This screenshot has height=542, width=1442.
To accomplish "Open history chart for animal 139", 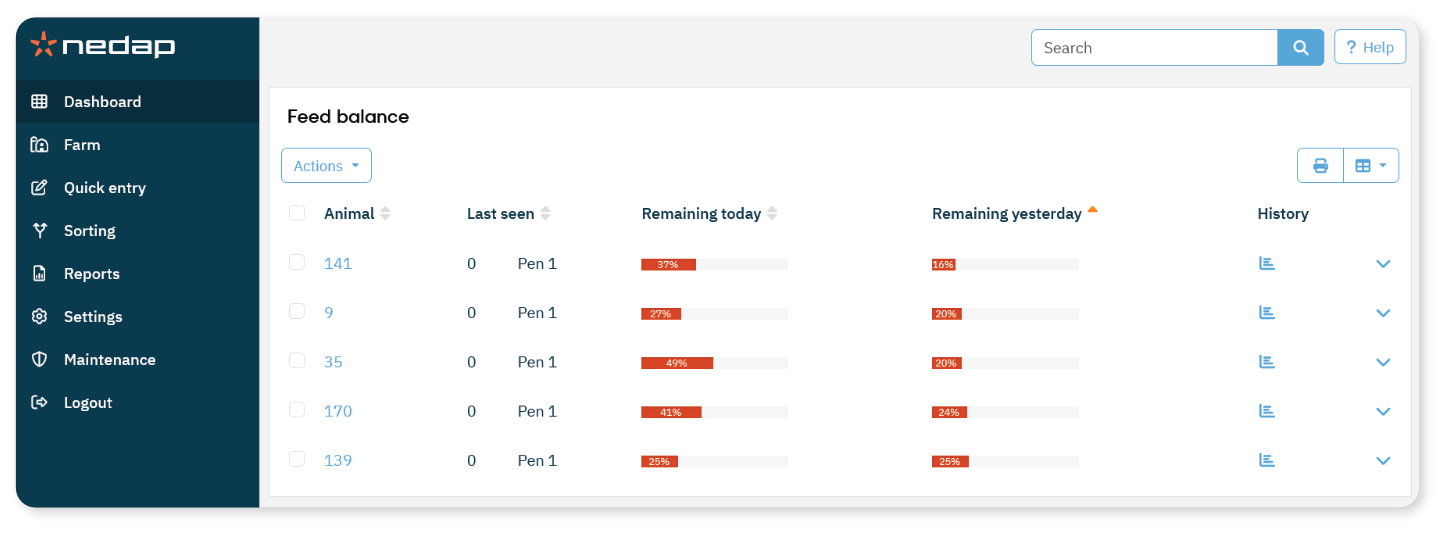I will click(1267, 460).
